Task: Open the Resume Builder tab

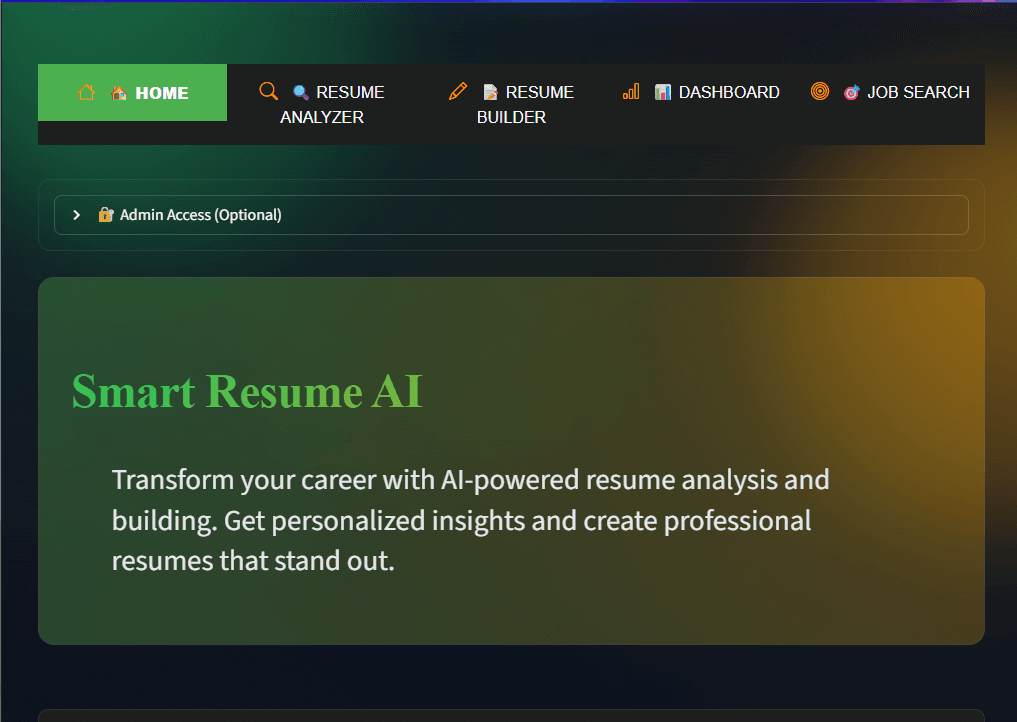Action: [x=511, y=104]
